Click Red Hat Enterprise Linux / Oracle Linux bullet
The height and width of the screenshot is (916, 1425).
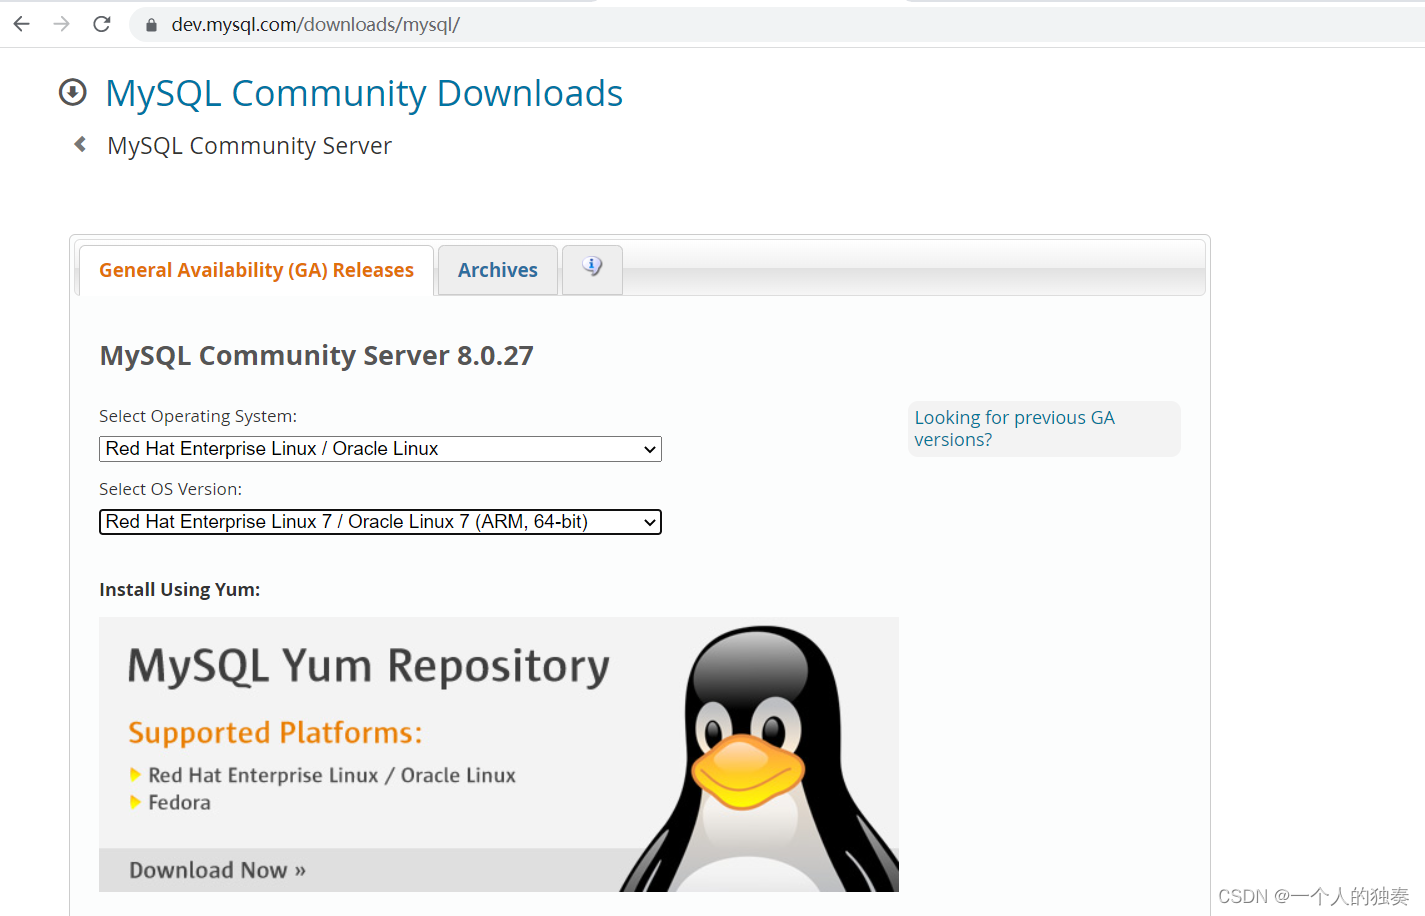(x=332, y=775)
